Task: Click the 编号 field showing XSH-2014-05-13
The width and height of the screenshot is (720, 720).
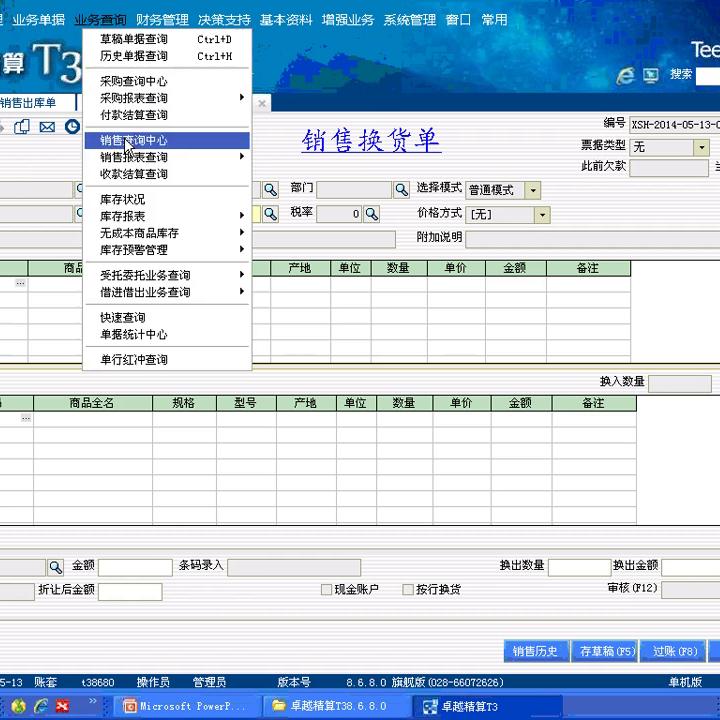Action: tap(675, 124)
